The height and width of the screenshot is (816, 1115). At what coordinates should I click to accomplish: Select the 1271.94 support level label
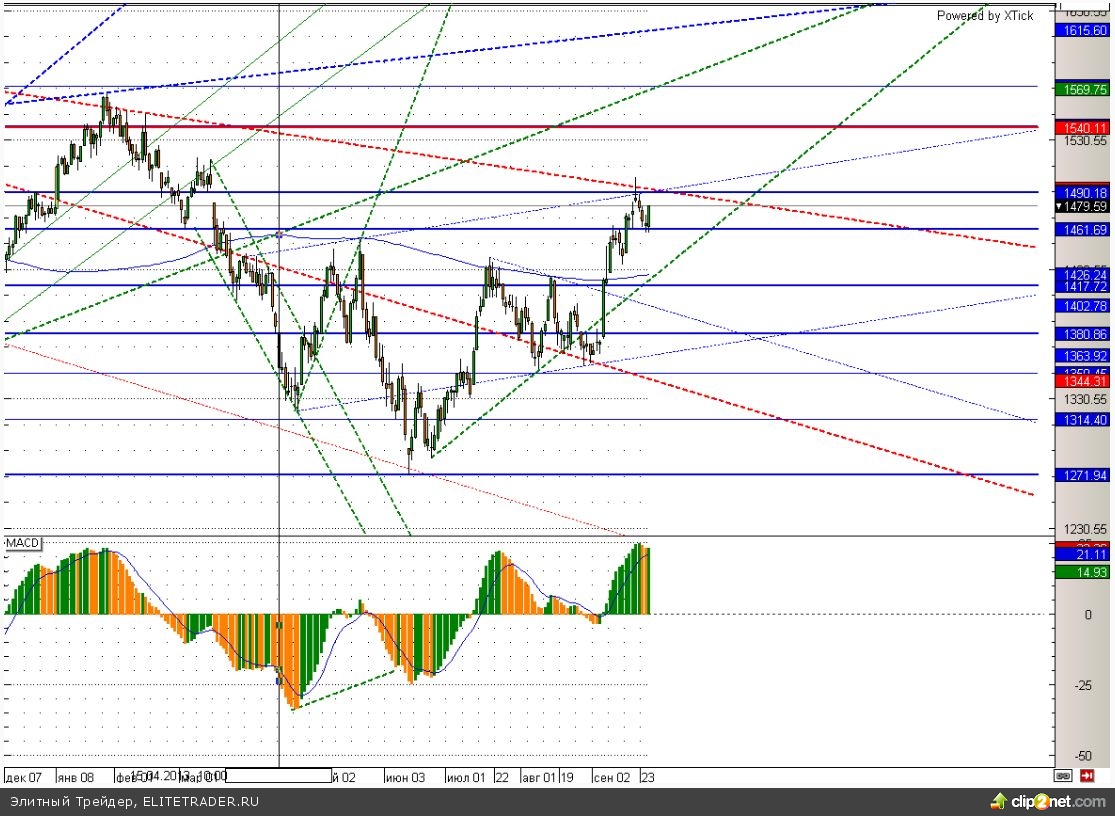1082,475
